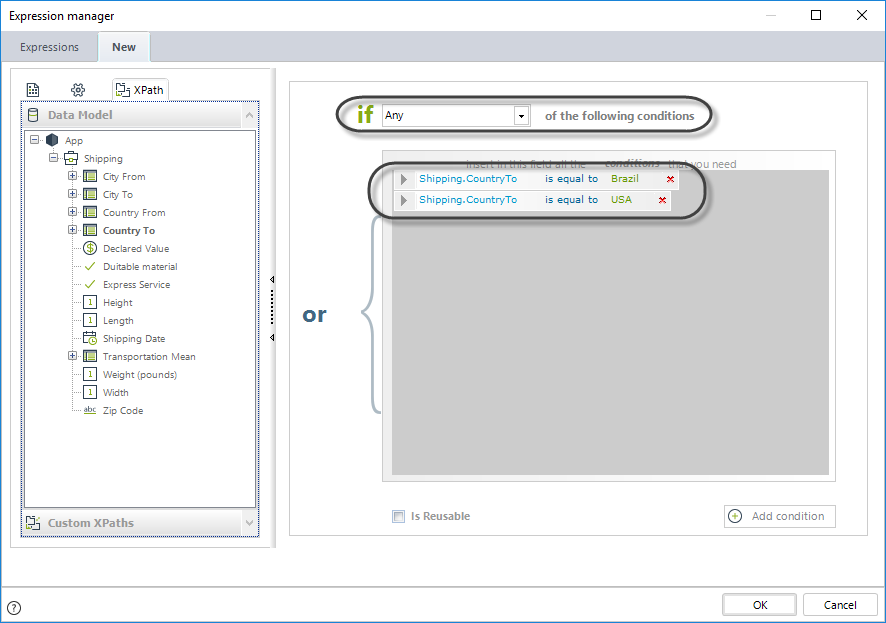
Task: Click the Width number icon
Action: coord(90,392)
